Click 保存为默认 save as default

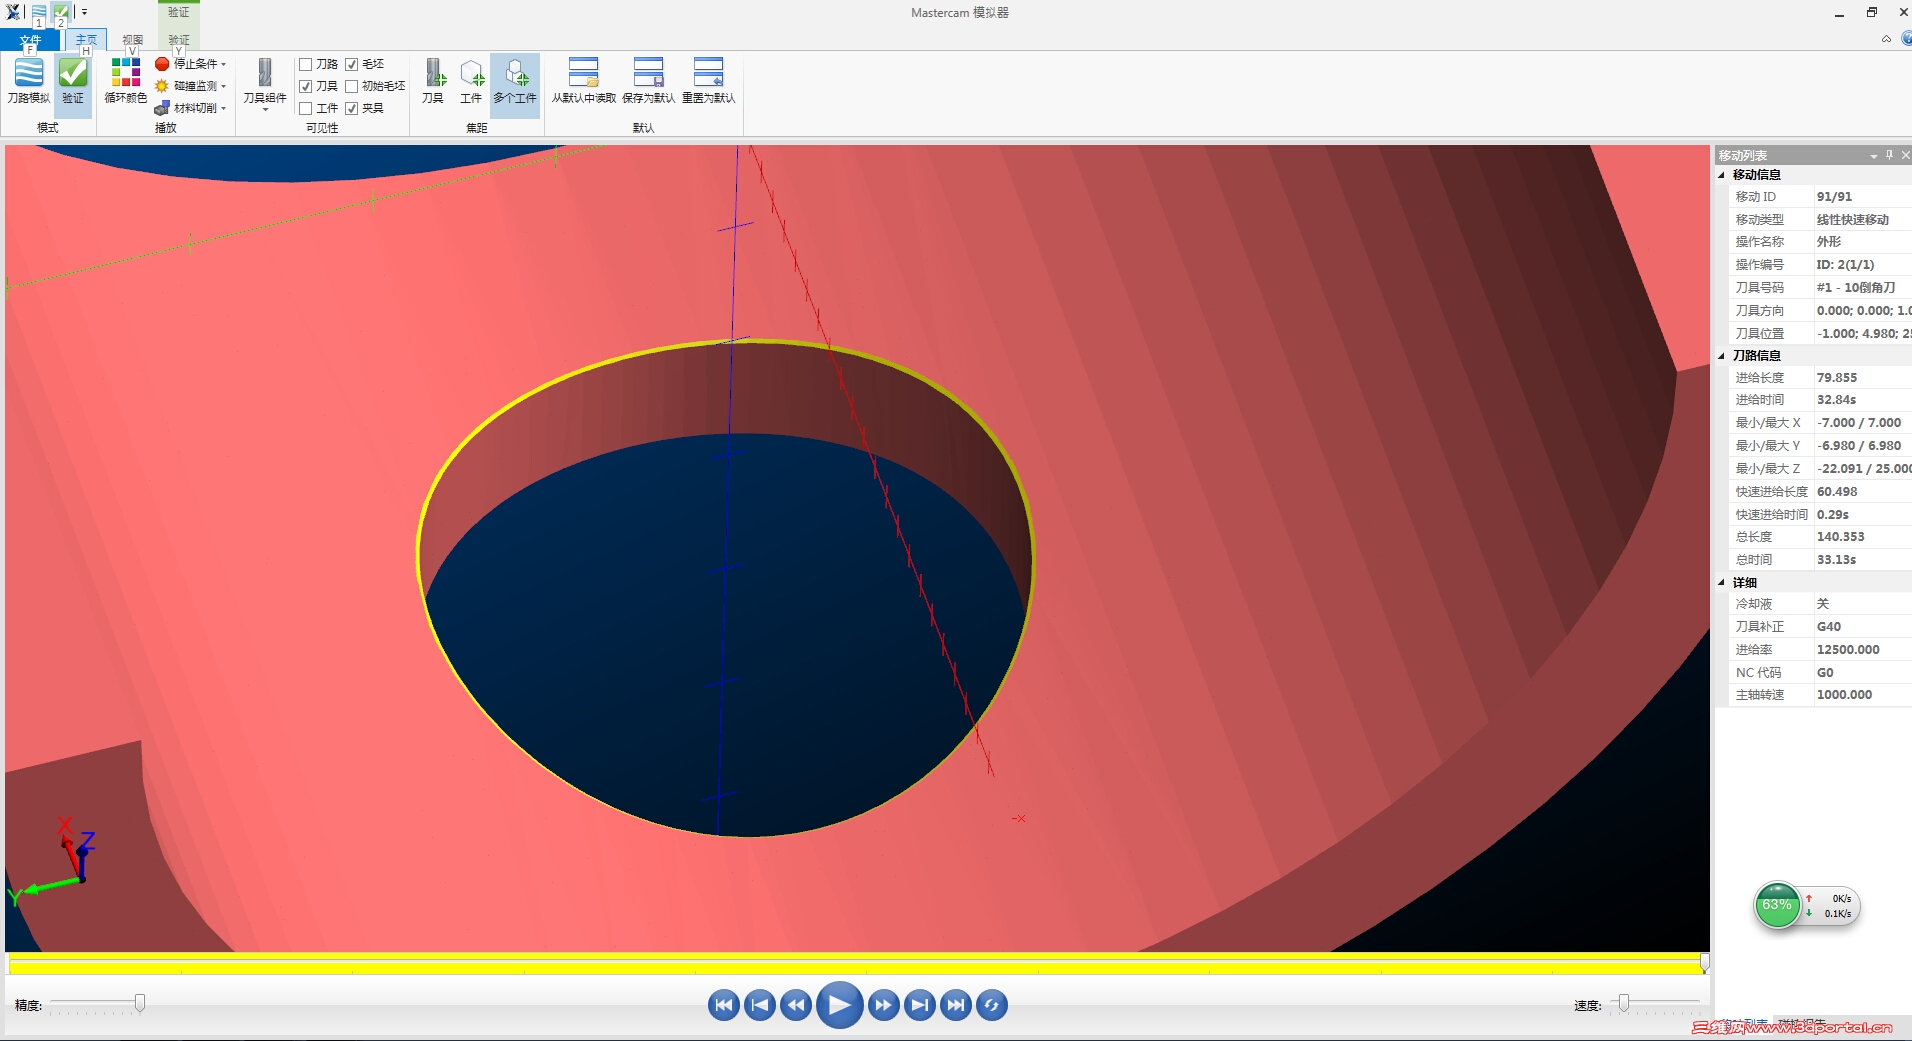tap(648, 80)
